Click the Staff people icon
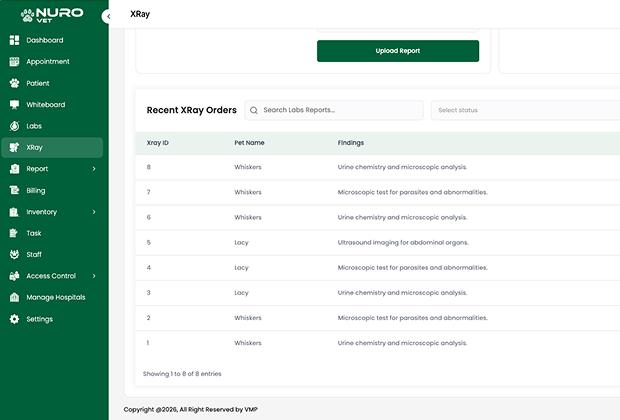Screen dimensions: 620x420 point(14,254)
